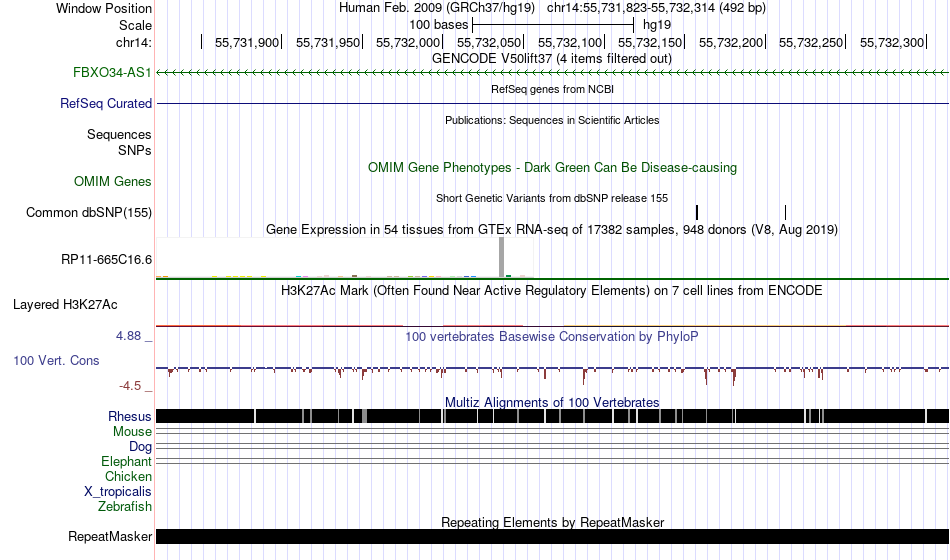Click the chr14:55,731,823-55,732,314 position text

click(656, 8)
